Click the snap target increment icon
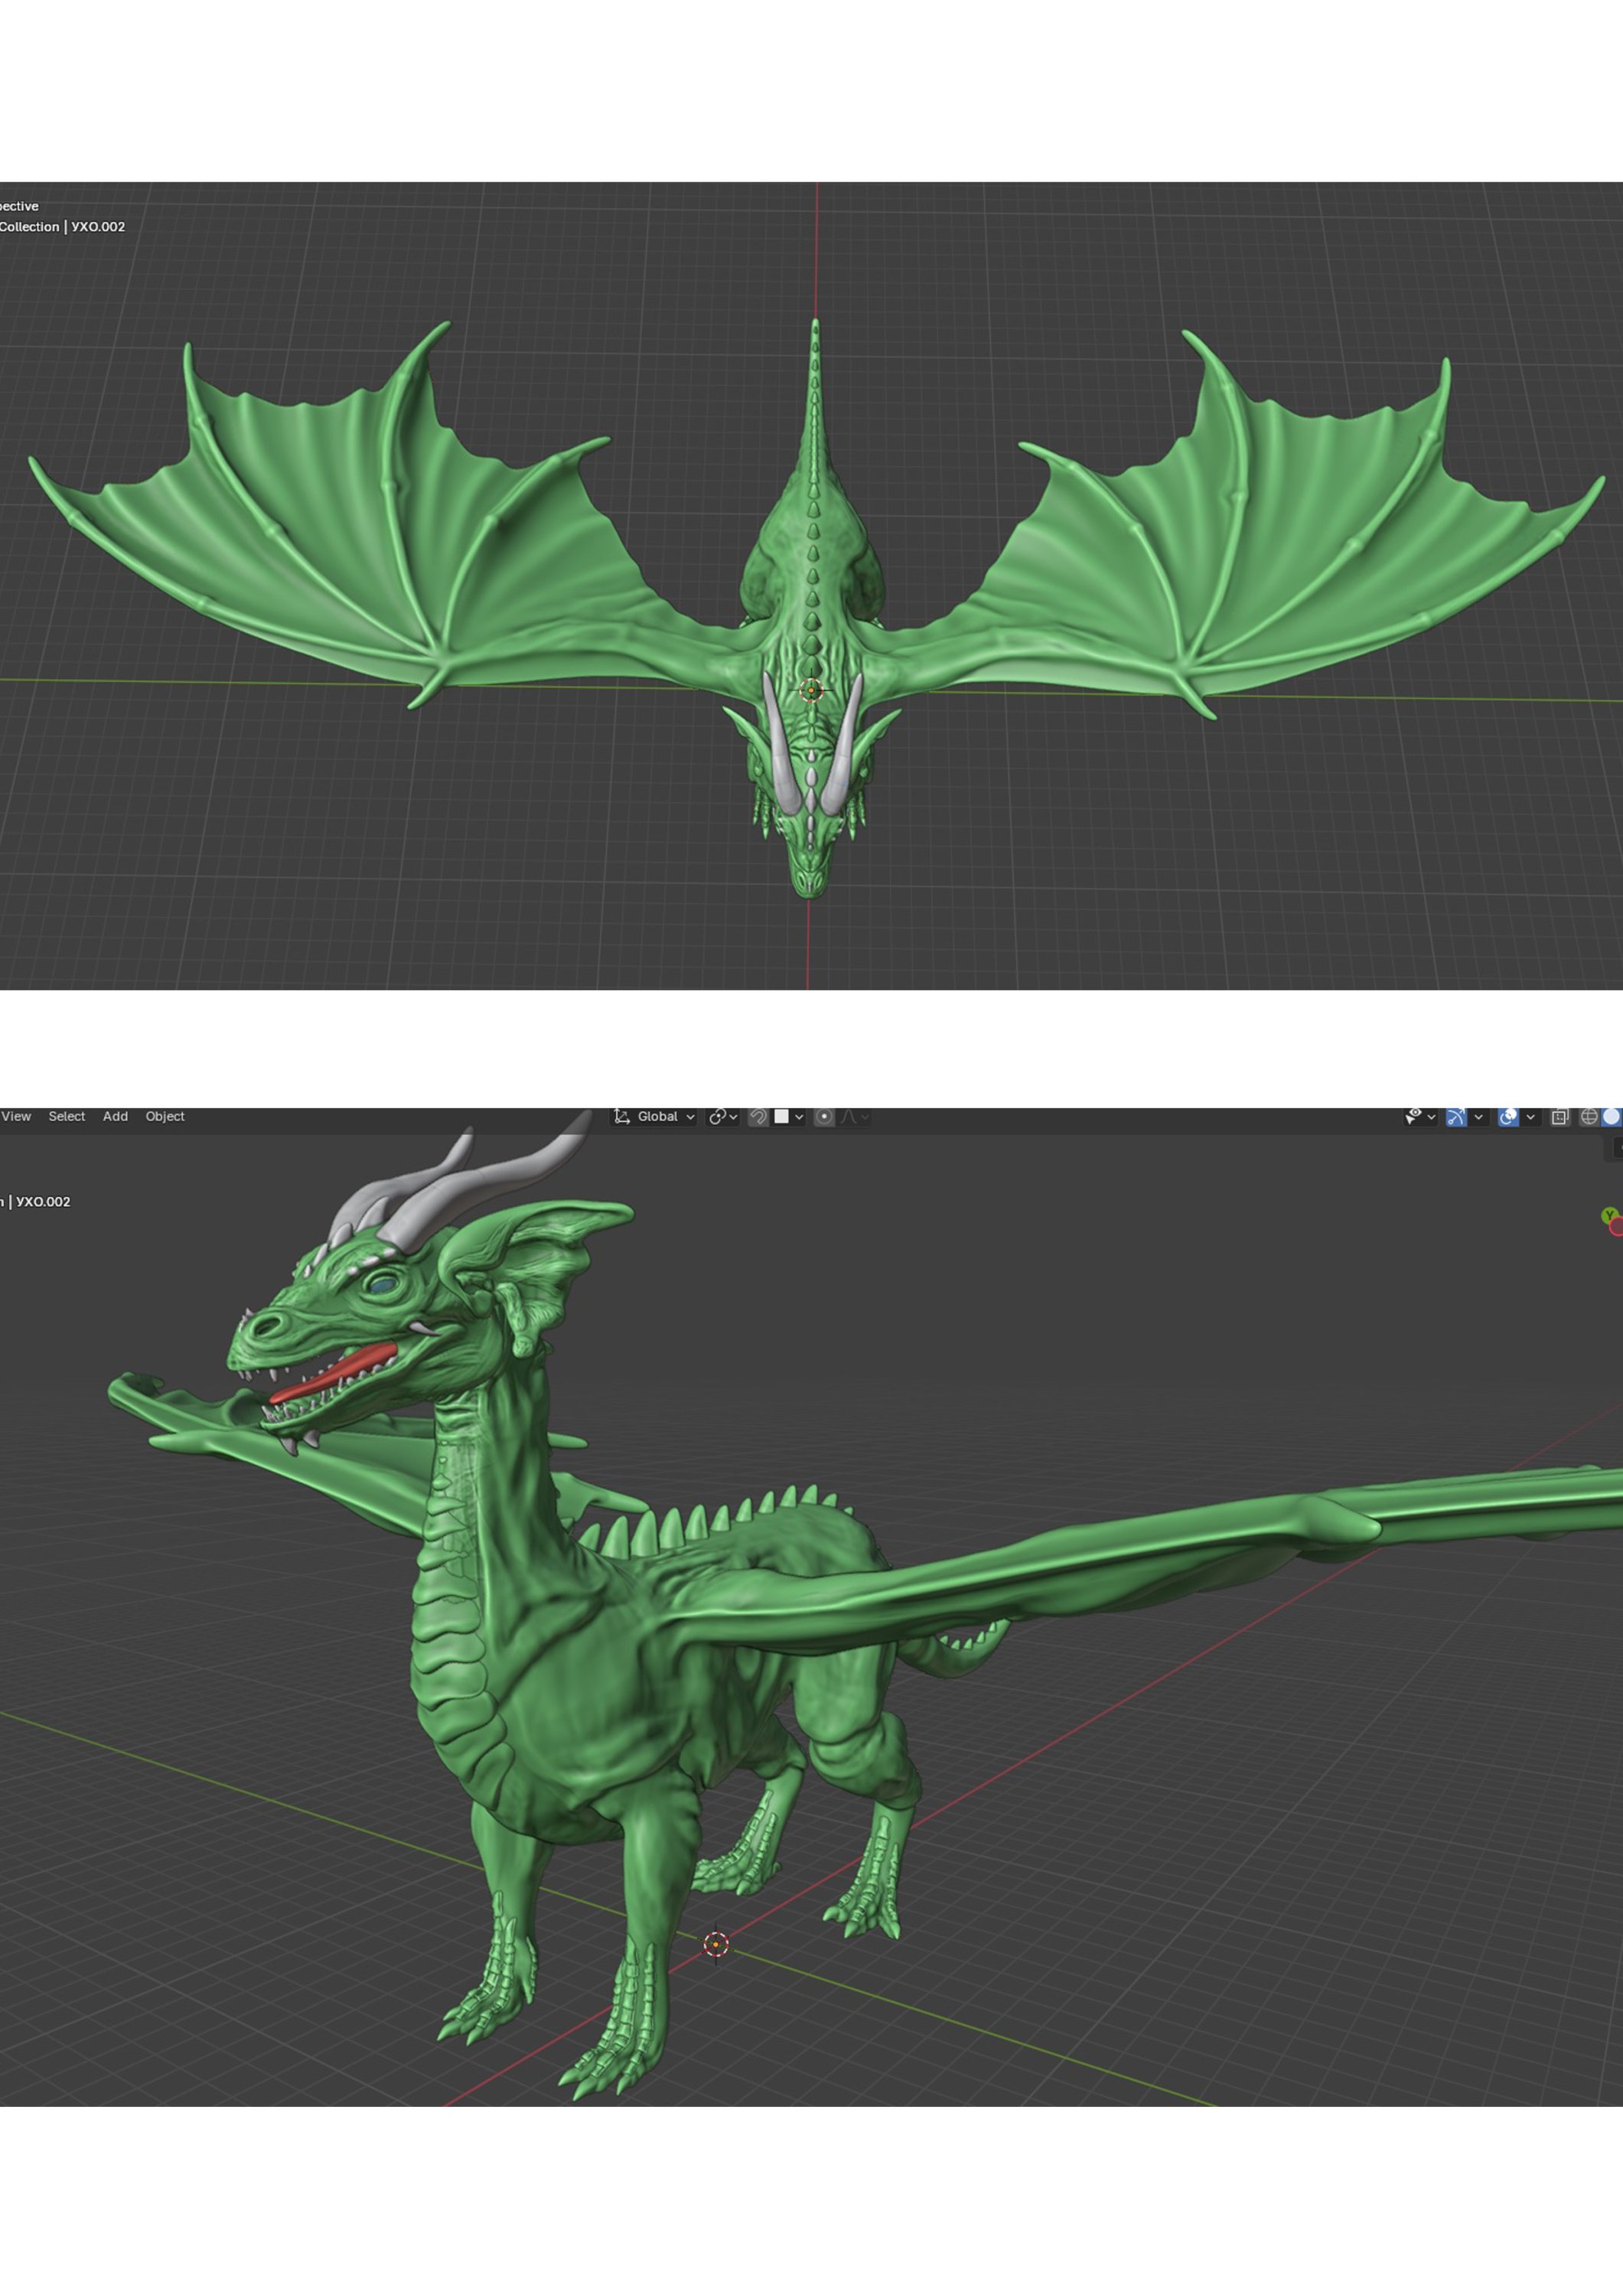The width and height of the screenshot is (1623, 2296). click(x=782, y=1116)
